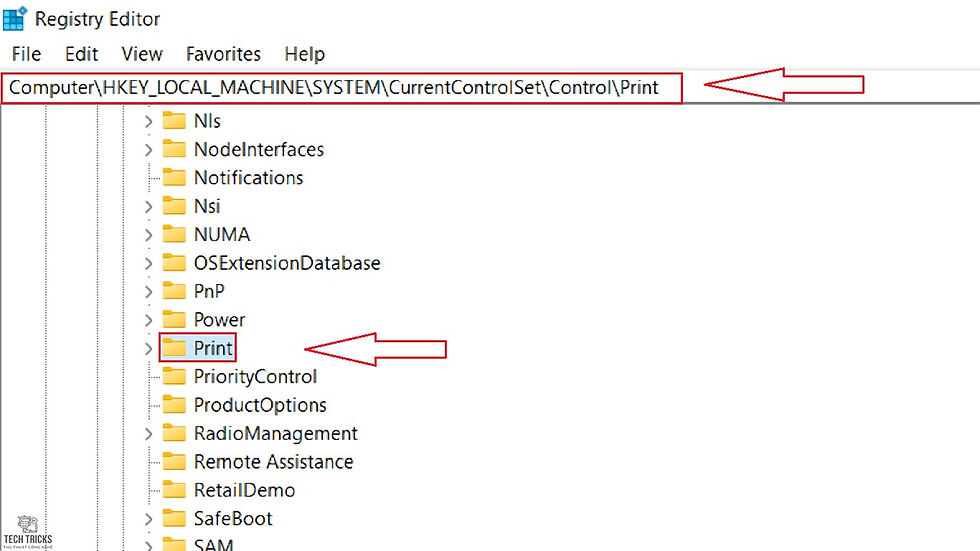The image size is (980, 551).
Task: Select the ProductOptions key label
Action: click(x=260, y=405)
